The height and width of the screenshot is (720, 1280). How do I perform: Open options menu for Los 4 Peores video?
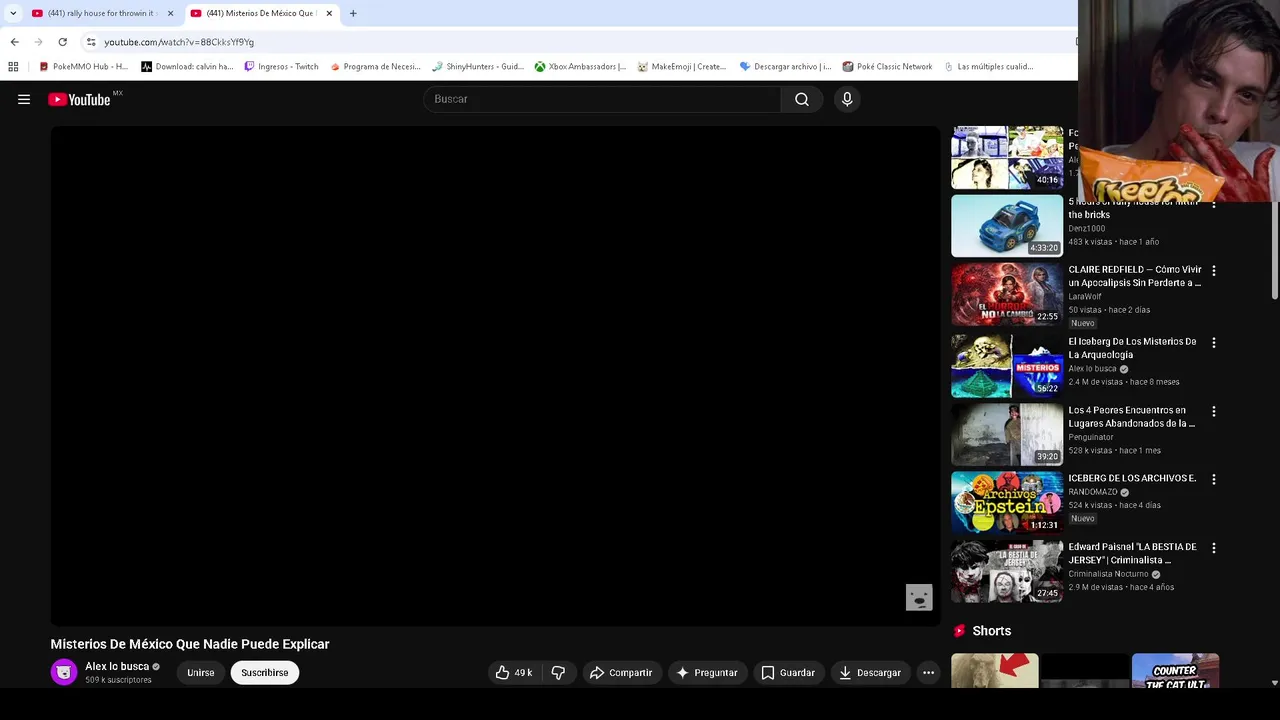pyautogui.click(x=1214, y=411)
